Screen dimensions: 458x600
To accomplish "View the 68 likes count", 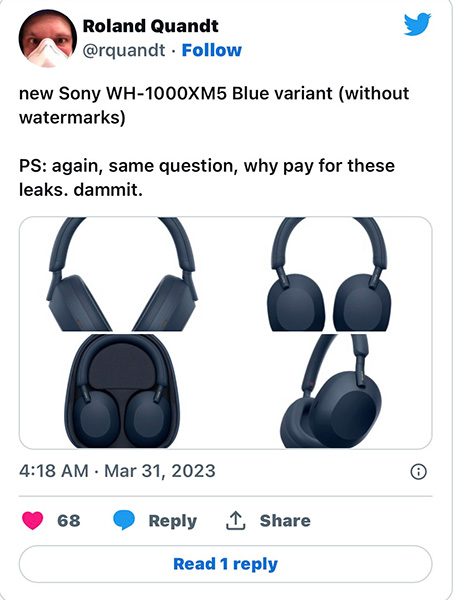I will coord(69,521).
